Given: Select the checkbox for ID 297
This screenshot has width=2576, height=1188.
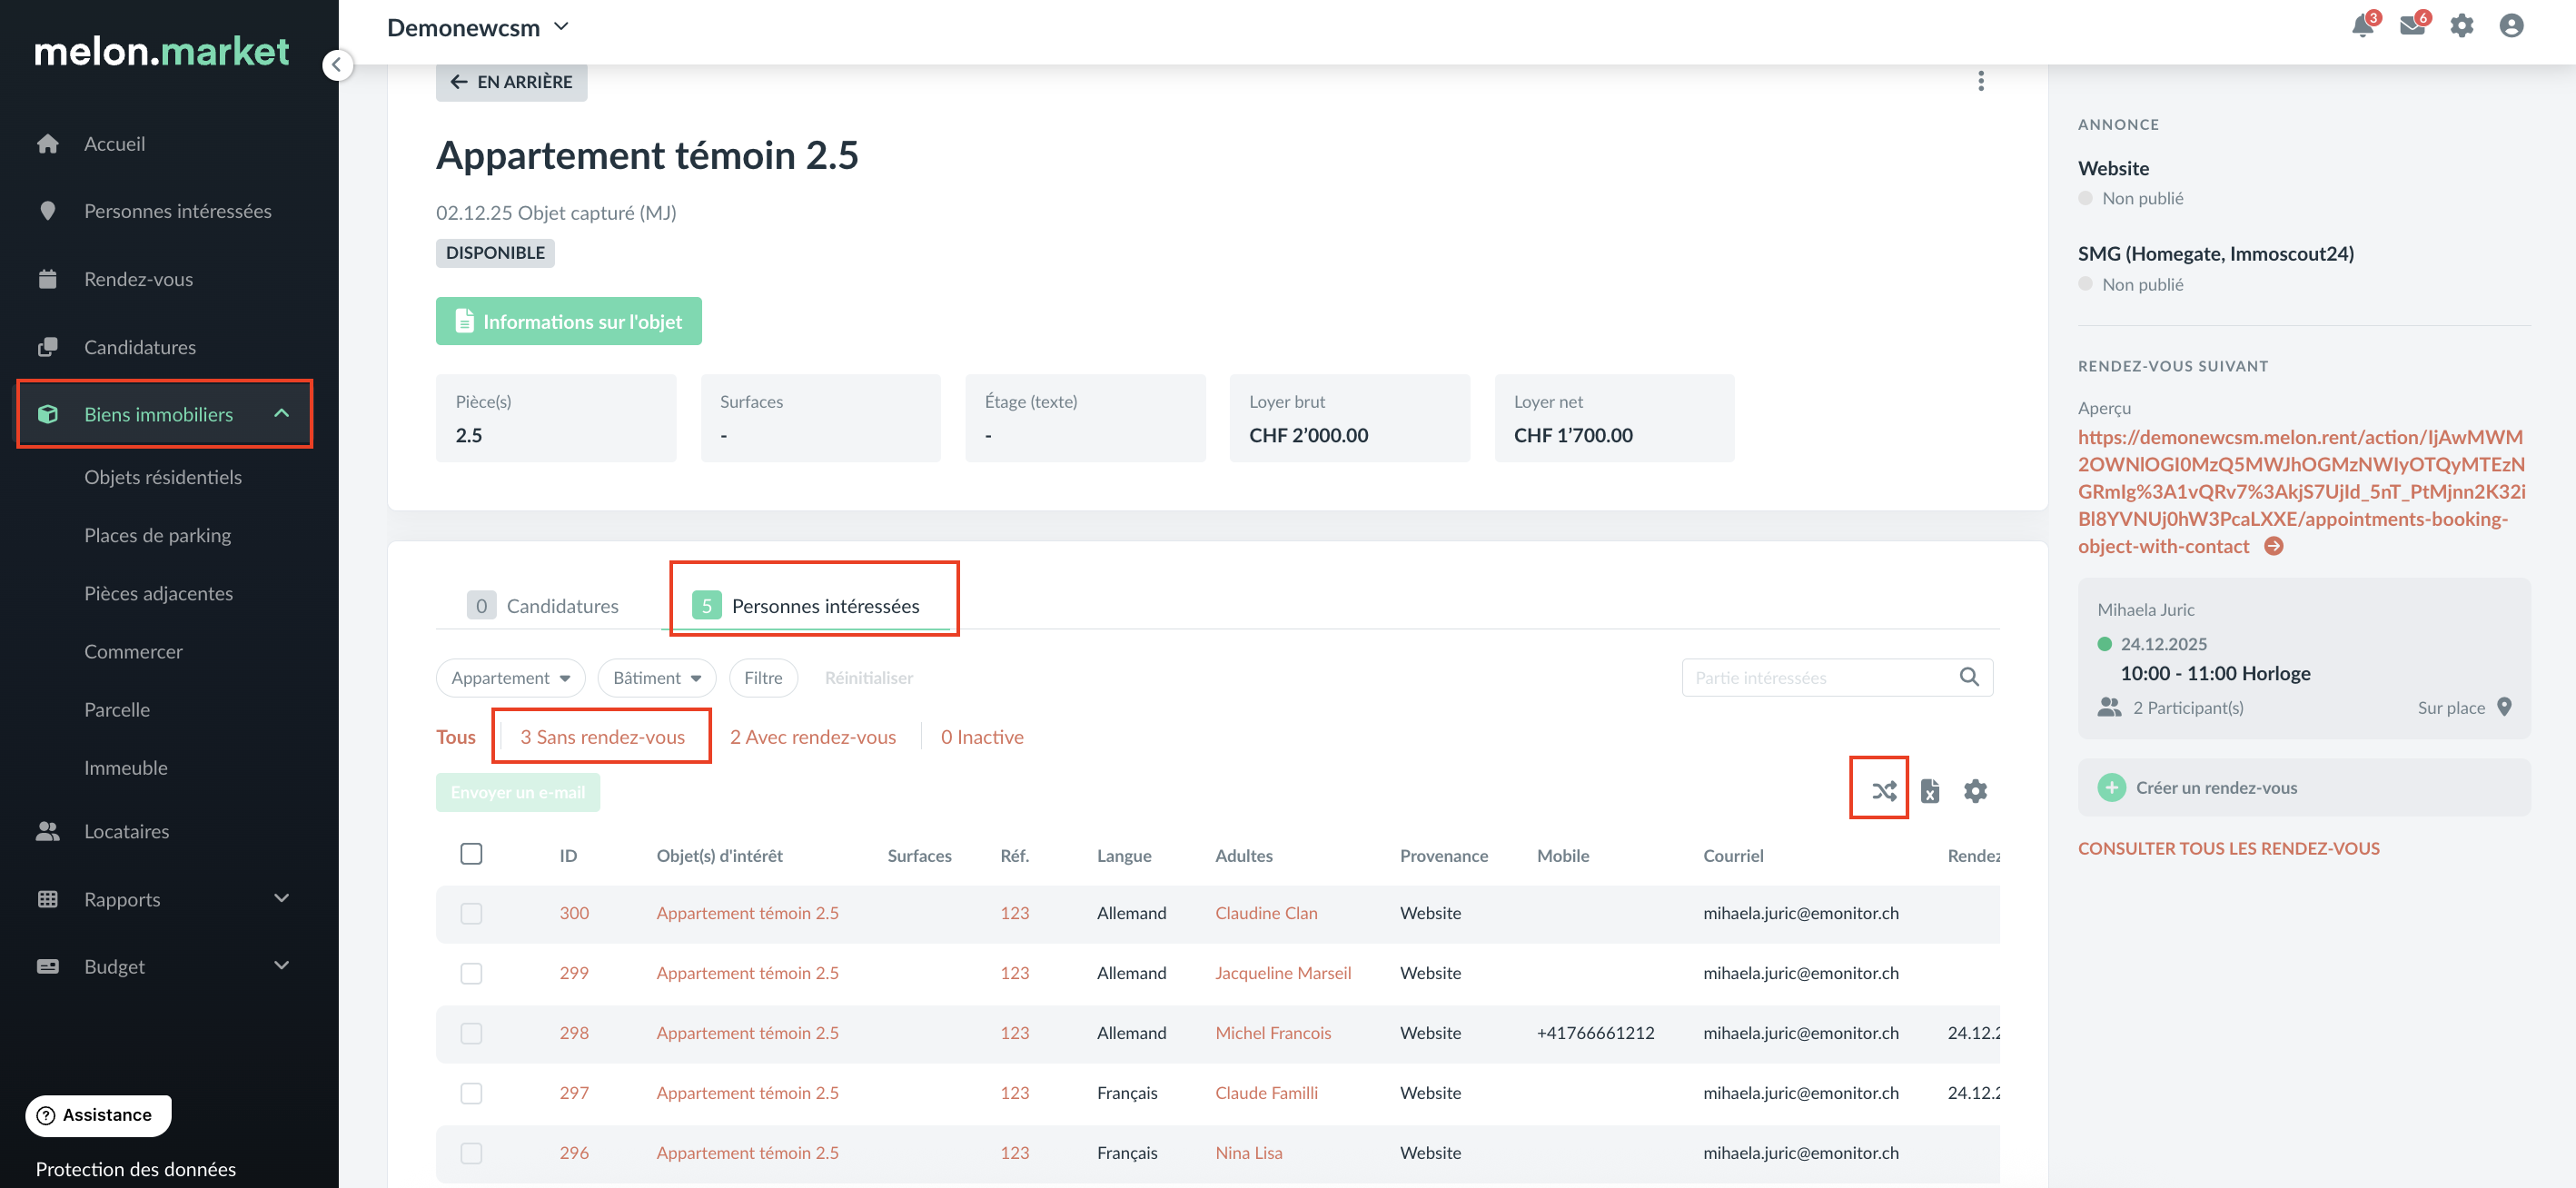Looking at the screenshot, I should point(471,1093).
